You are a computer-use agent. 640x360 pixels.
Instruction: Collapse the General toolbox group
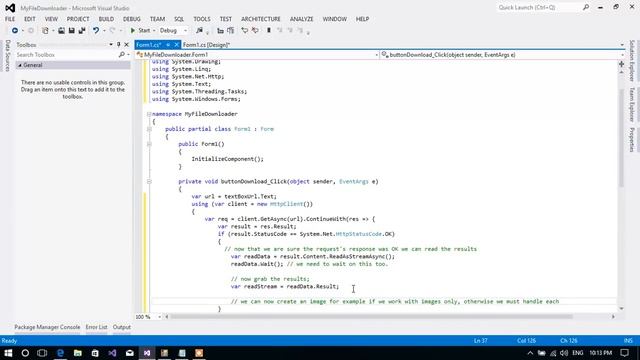coord(20,65)
